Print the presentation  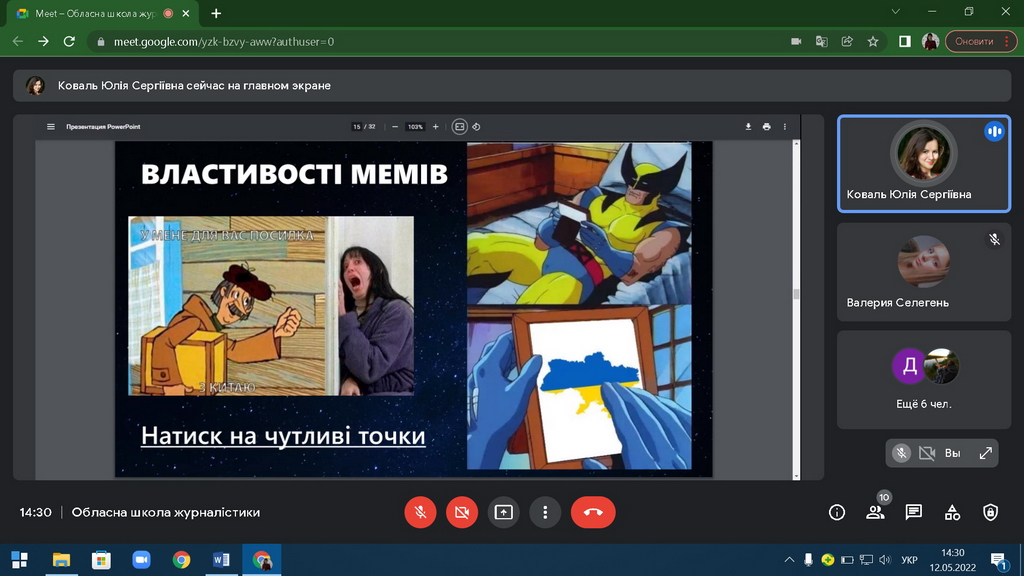767,127
